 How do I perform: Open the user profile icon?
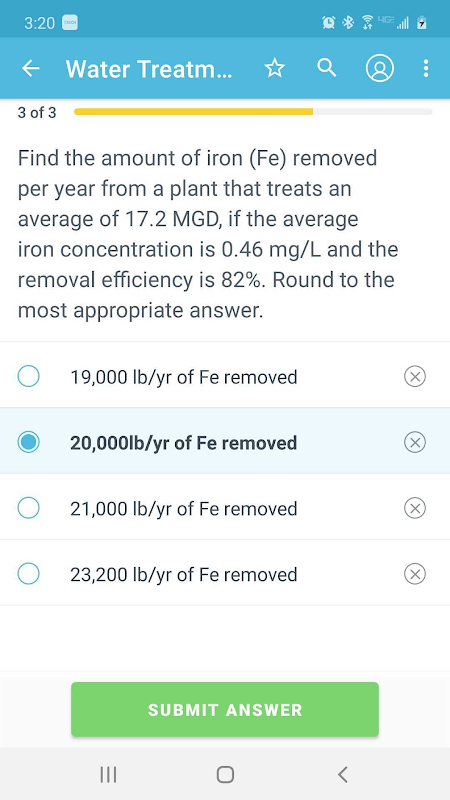380,68
